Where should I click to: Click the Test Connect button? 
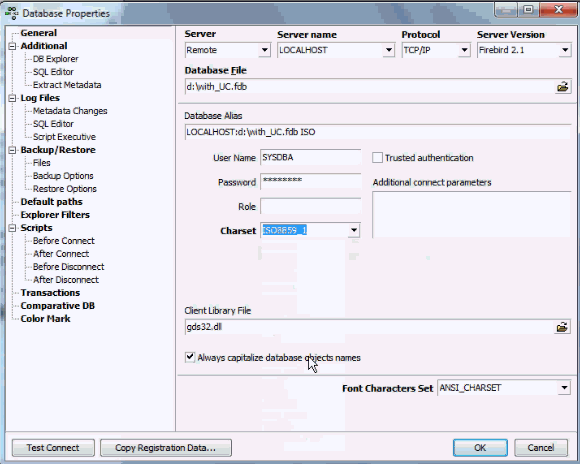[53, 448]
